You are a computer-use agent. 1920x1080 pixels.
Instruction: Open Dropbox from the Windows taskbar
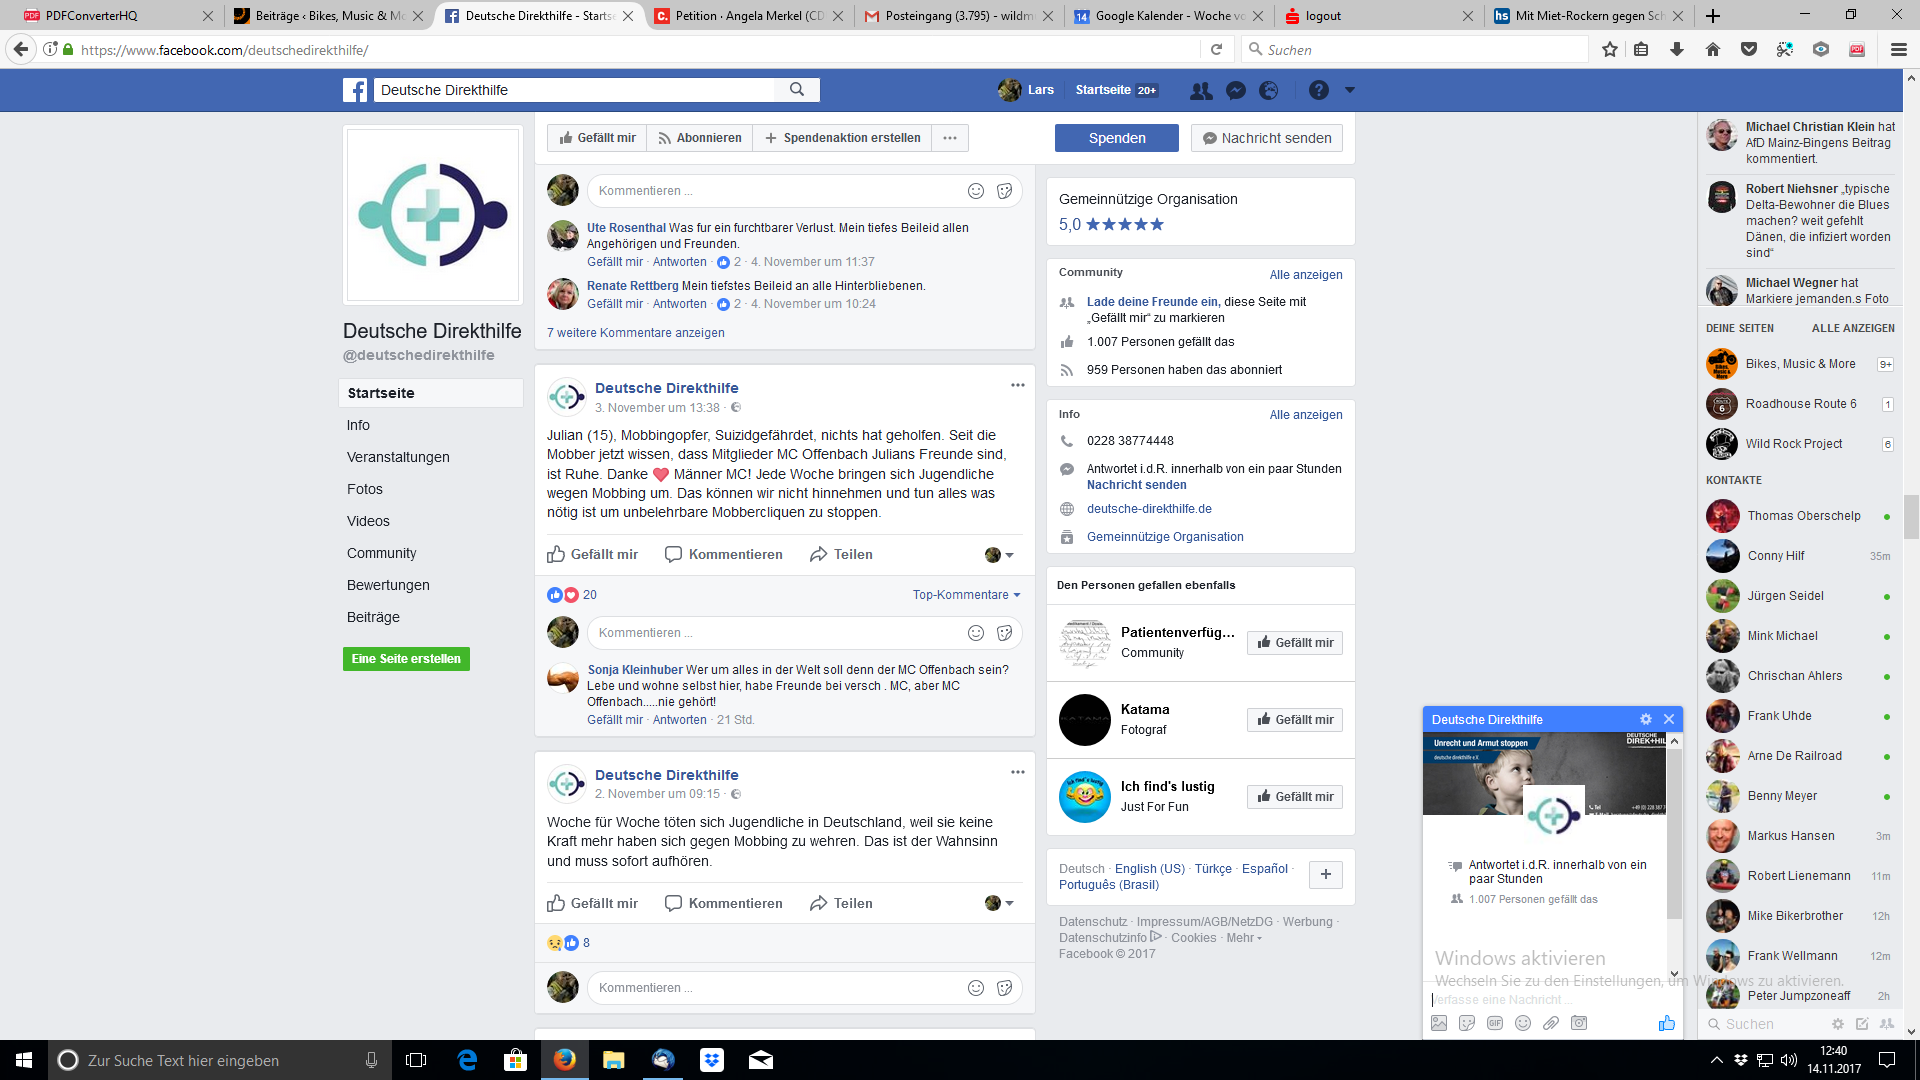pos(712,1060)
